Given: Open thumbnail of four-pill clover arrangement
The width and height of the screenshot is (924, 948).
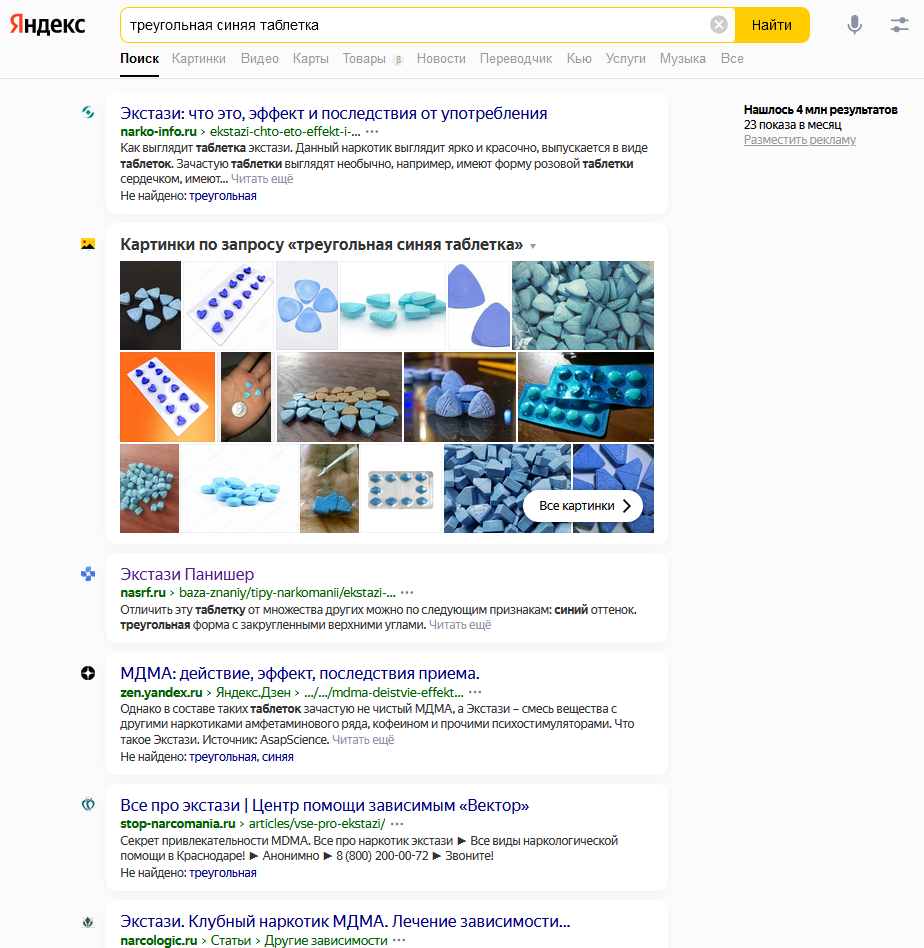Looking at the screenshot, I should click(307, 305).
